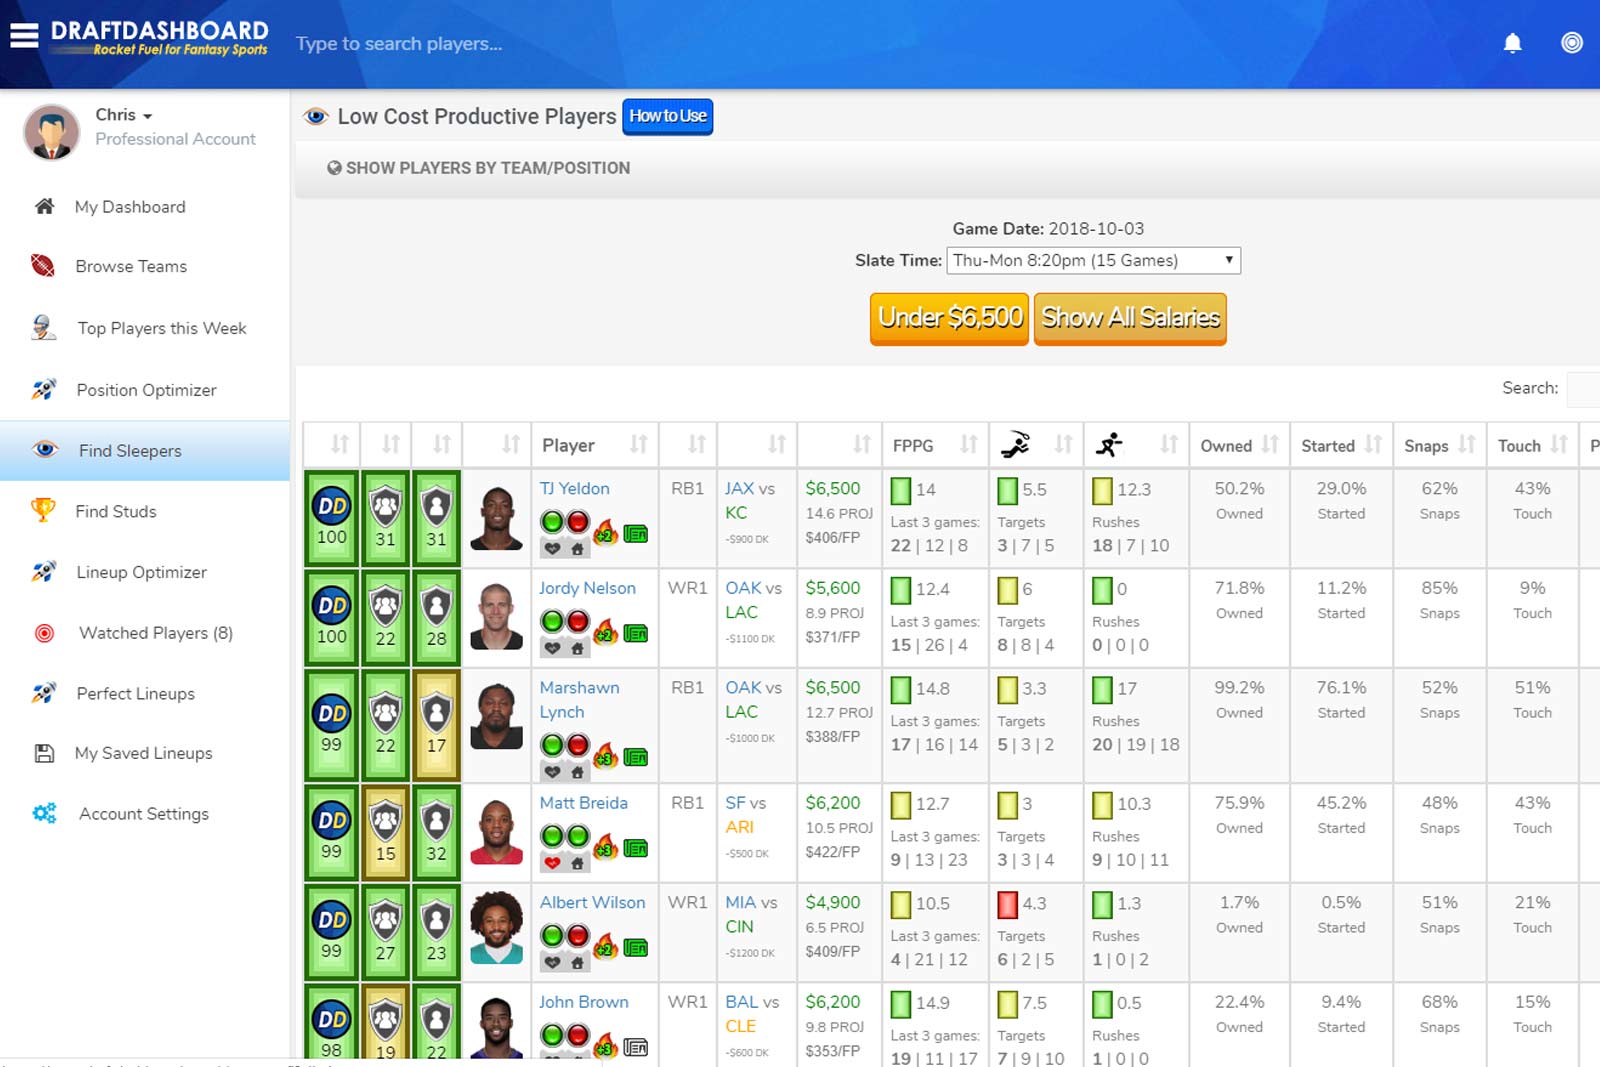The width and height of the screenshot is (1600, 1067).
Task: Click the My Saved Lineups disk icon
Action: [x=44, y=753]
